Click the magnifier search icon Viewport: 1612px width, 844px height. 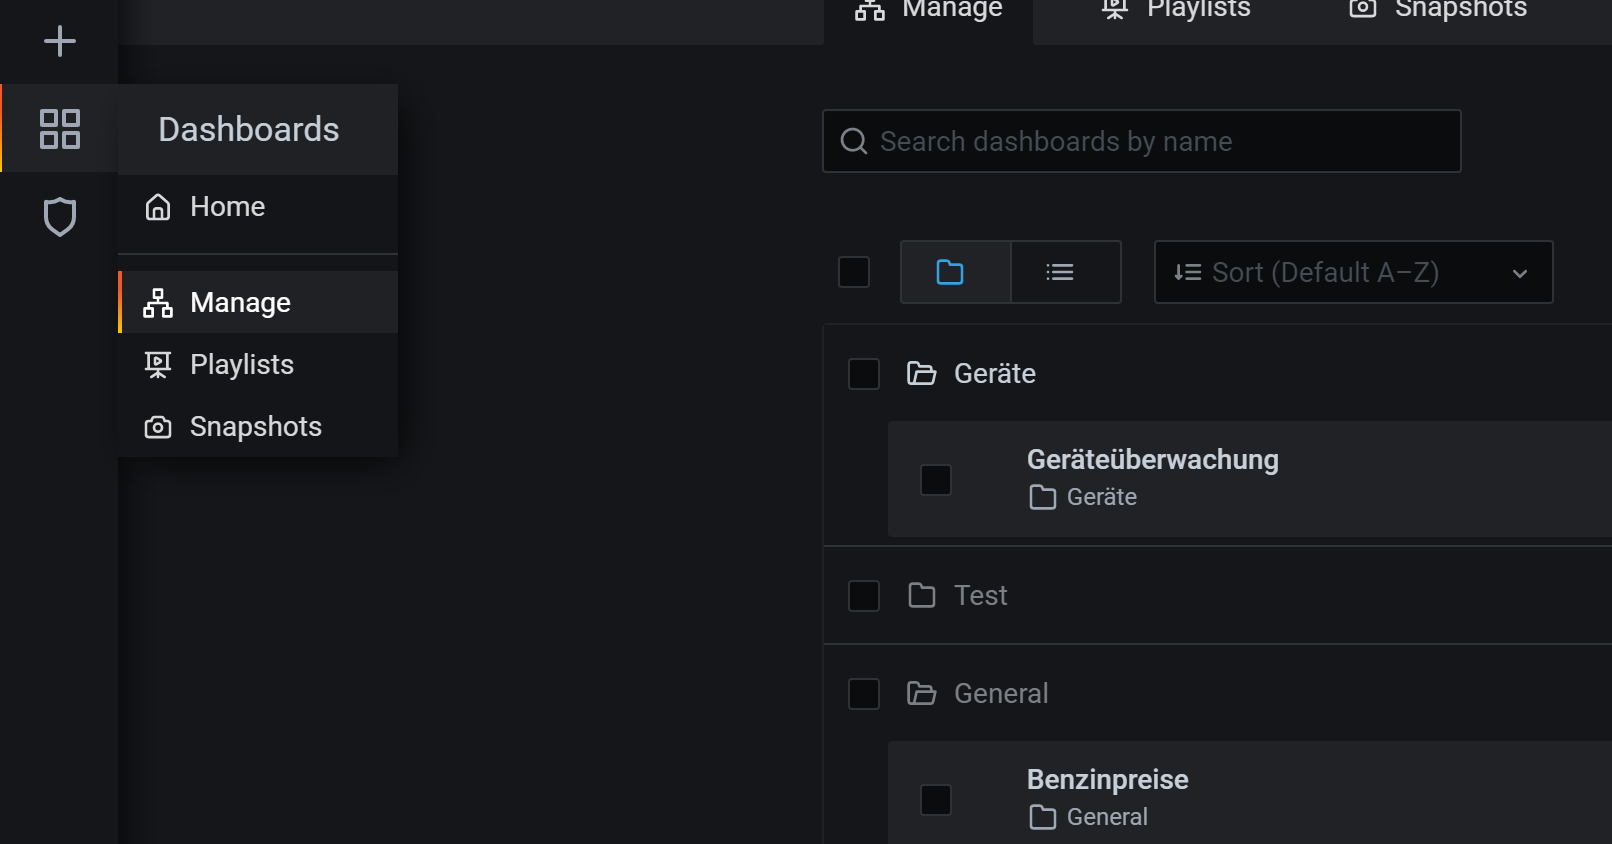click(x=854, y=141)
